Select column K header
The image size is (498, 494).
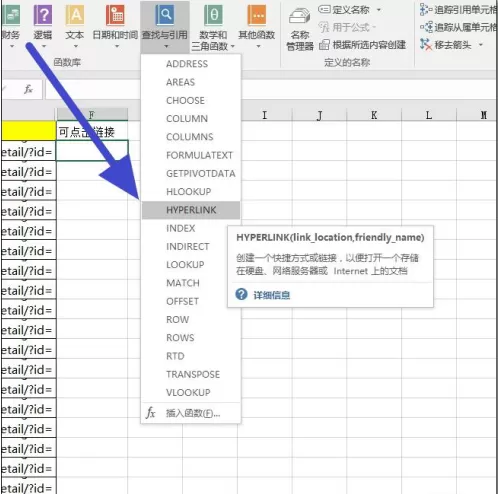374,115
